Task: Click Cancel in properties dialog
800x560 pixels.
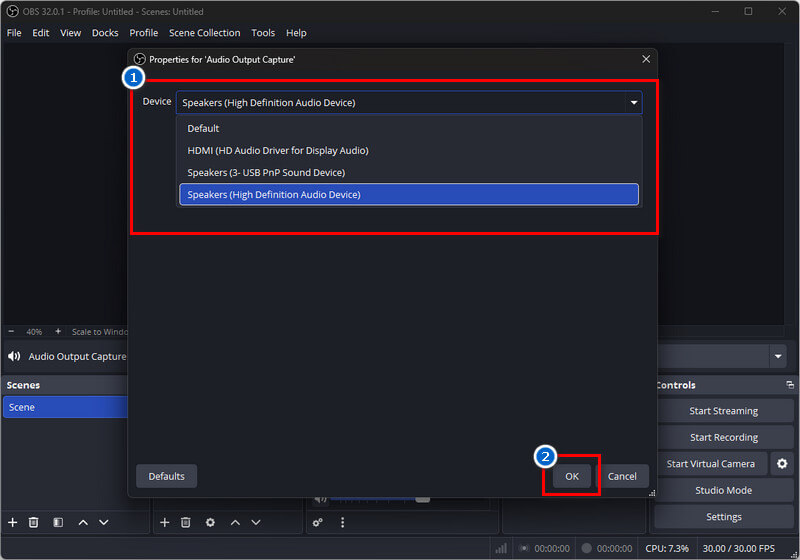Action: [x=622, y=476]
